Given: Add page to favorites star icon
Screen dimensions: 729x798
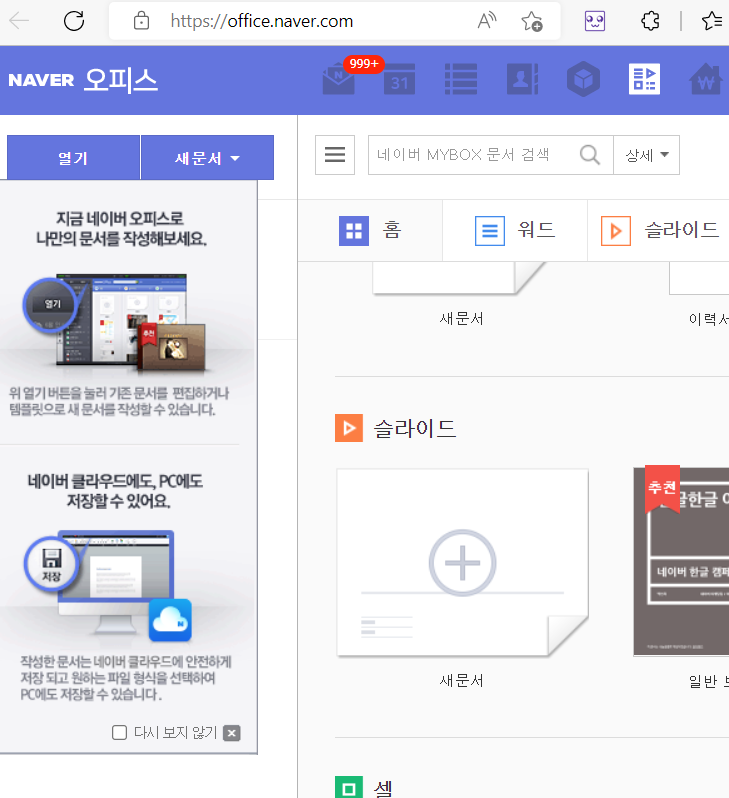Looking at the screenshot, I should coord(531,21).
